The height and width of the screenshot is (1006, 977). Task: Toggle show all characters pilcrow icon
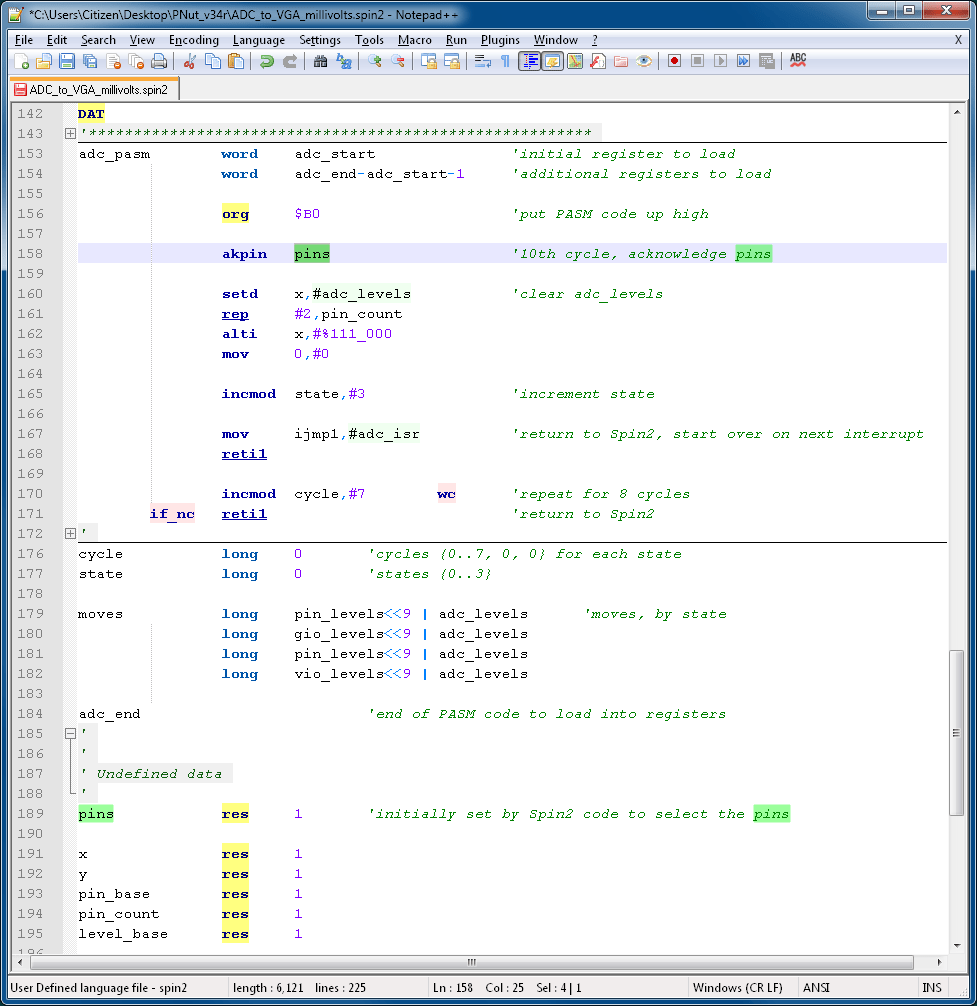coord(505,61)
